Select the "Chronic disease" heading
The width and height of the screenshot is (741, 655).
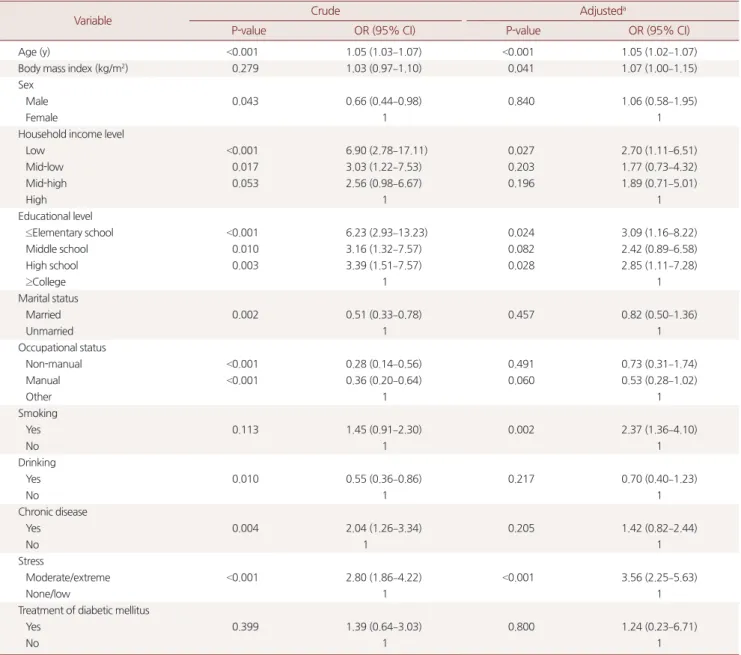[52, 512]
